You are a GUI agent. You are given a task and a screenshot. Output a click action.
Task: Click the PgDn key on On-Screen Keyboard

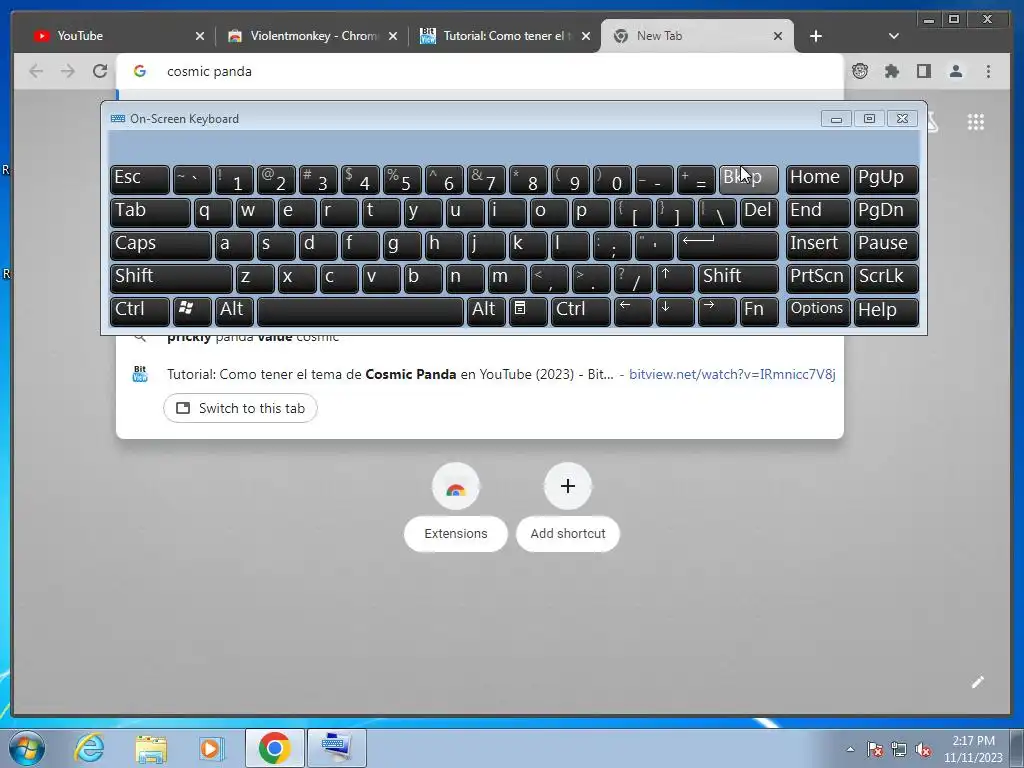pos(886,212)
